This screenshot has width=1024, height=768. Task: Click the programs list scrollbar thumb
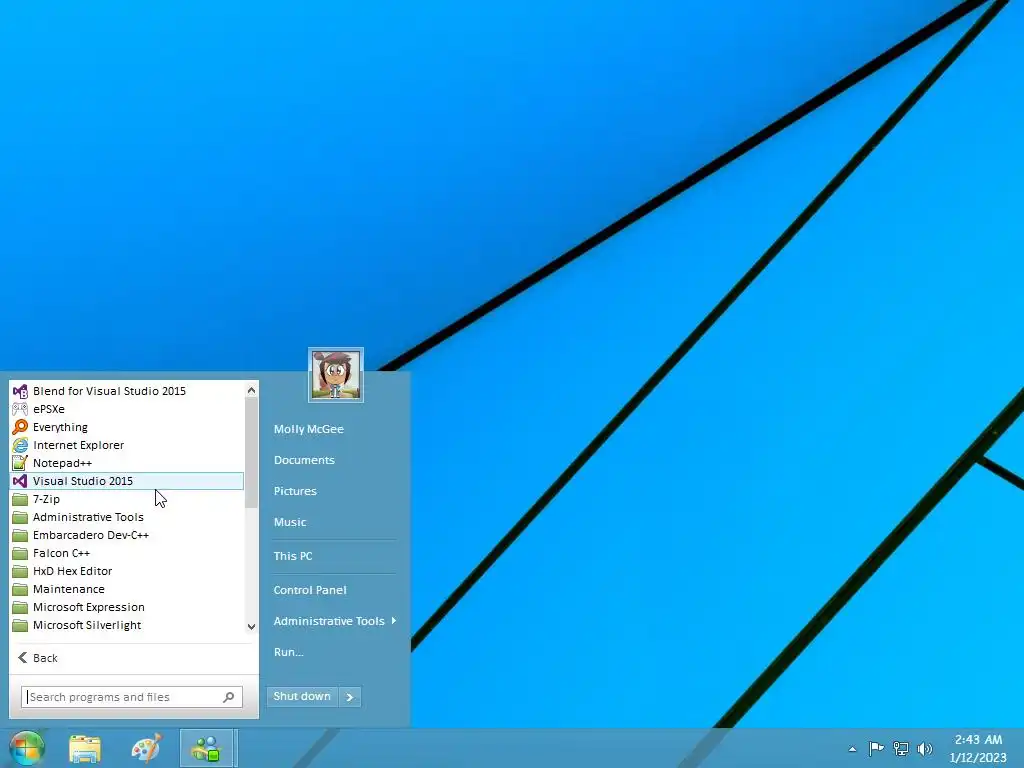click(251, 453)
